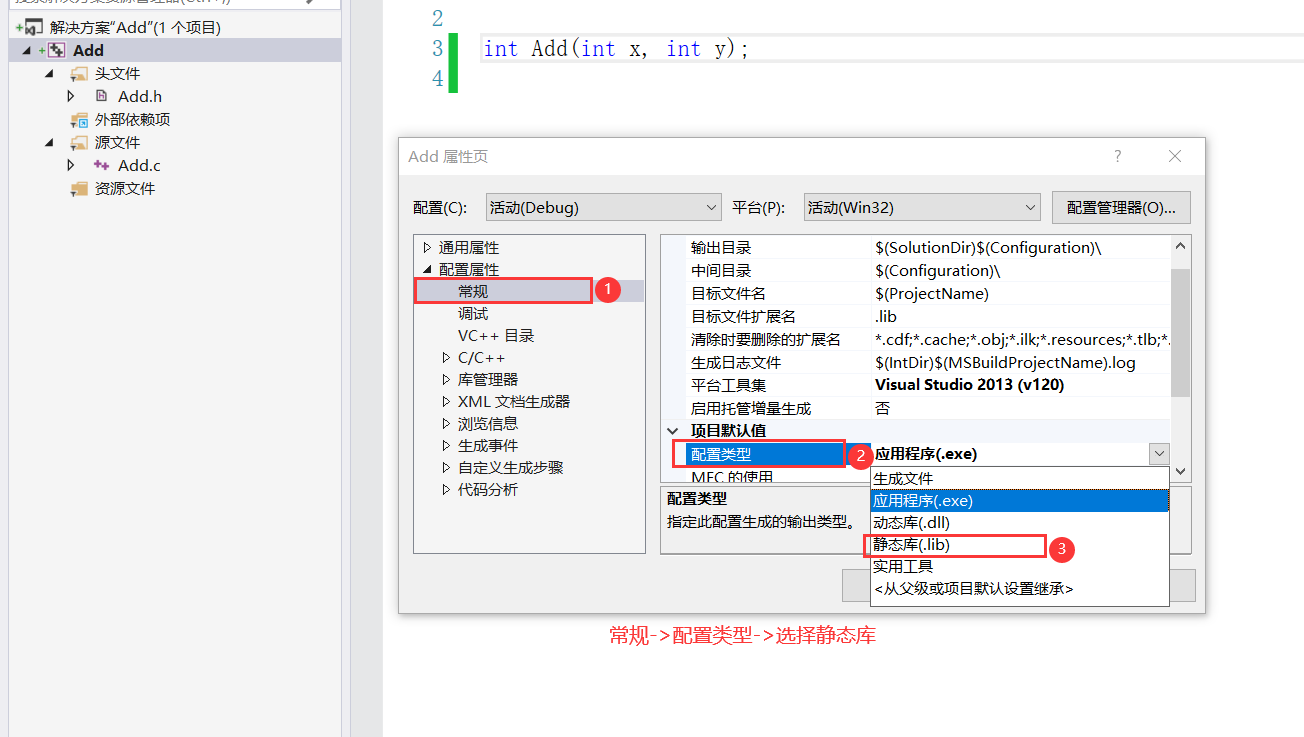The width and height of the screenshot is (1304, 737).
Task: Click line number 4 in the editor
Action: 437,78
